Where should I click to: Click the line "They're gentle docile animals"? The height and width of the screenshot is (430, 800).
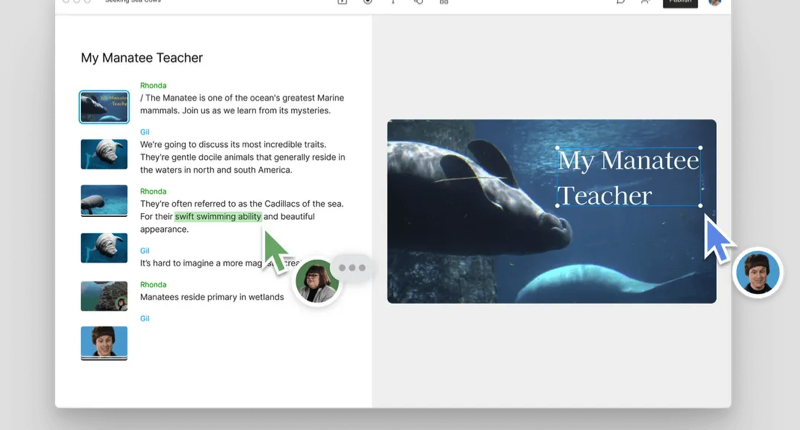pos(242,157)
